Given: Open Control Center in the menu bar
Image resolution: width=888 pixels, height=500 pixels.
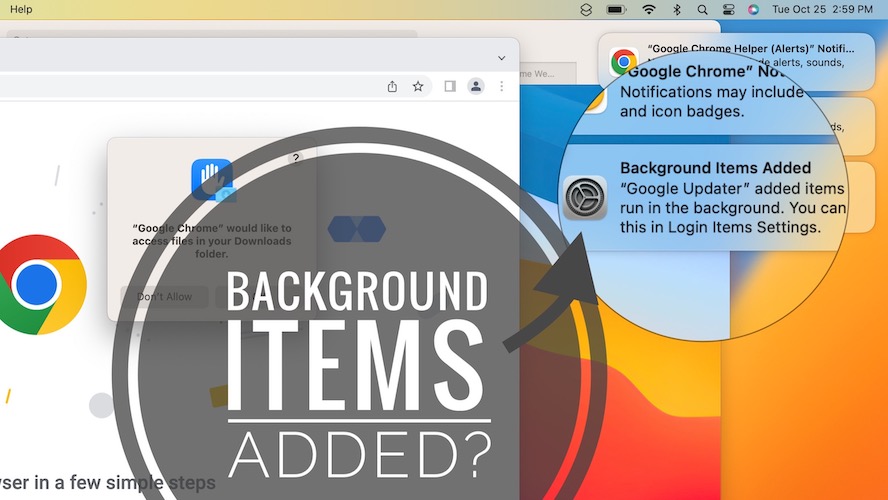Looking at the screenshot, I should [x=728, y=9].
